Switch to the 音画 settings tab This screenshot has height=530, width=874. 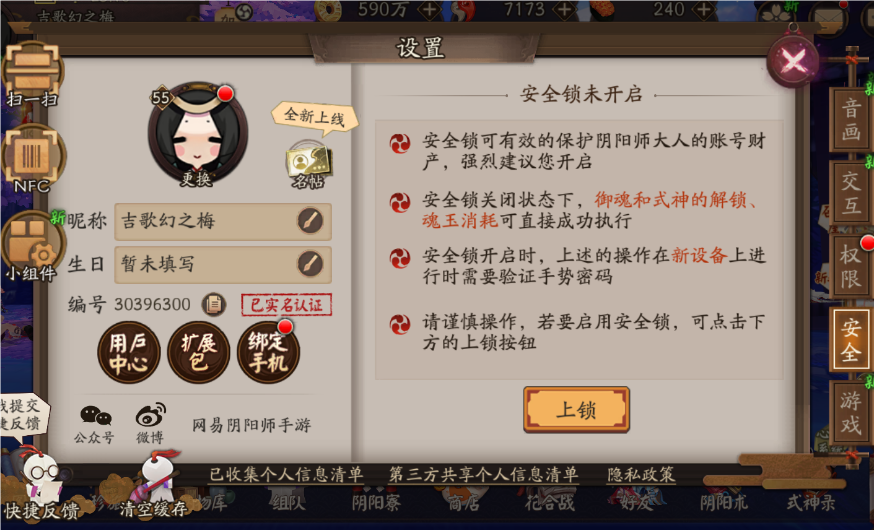click(850, 120)
